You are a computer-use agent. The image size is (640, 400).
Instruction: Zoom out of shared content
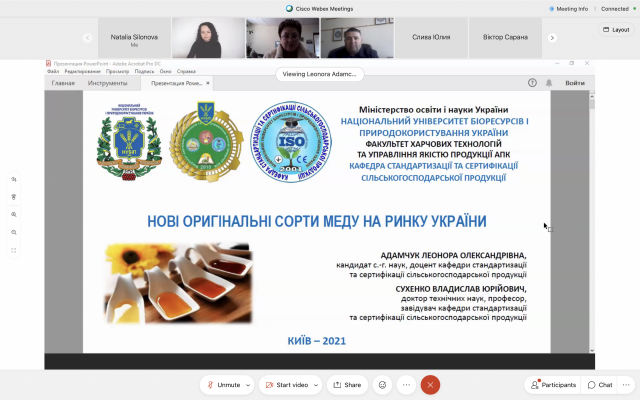14,233
